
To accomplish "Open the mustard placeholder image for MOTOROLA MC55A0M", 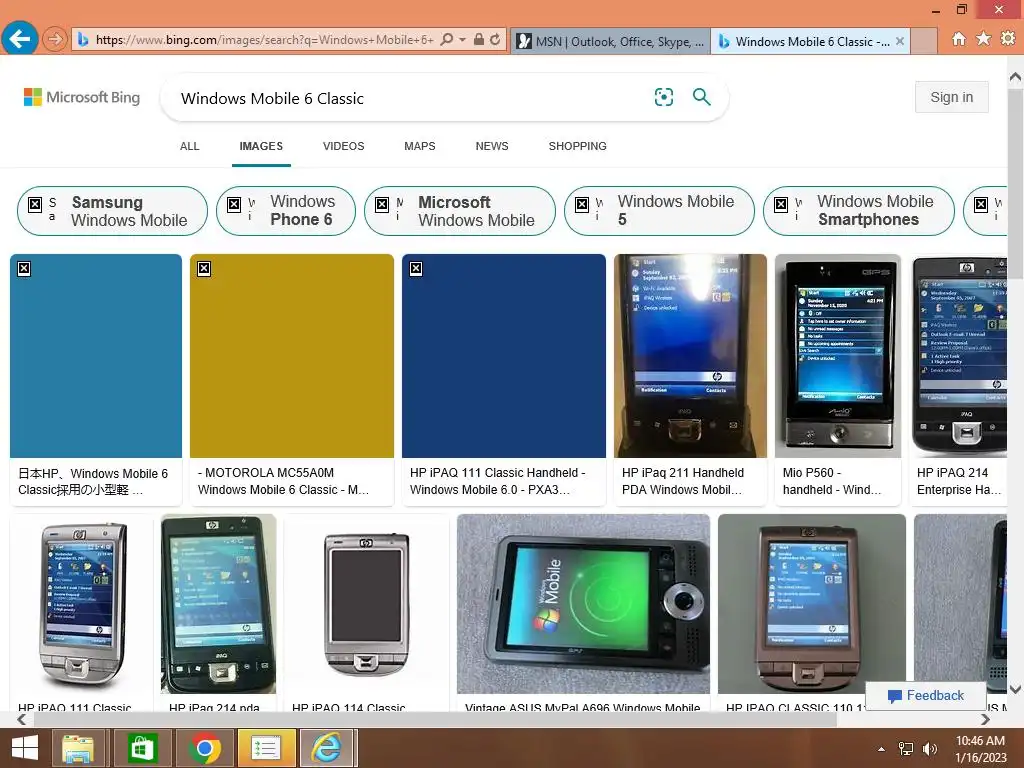I will click(292, 356).
